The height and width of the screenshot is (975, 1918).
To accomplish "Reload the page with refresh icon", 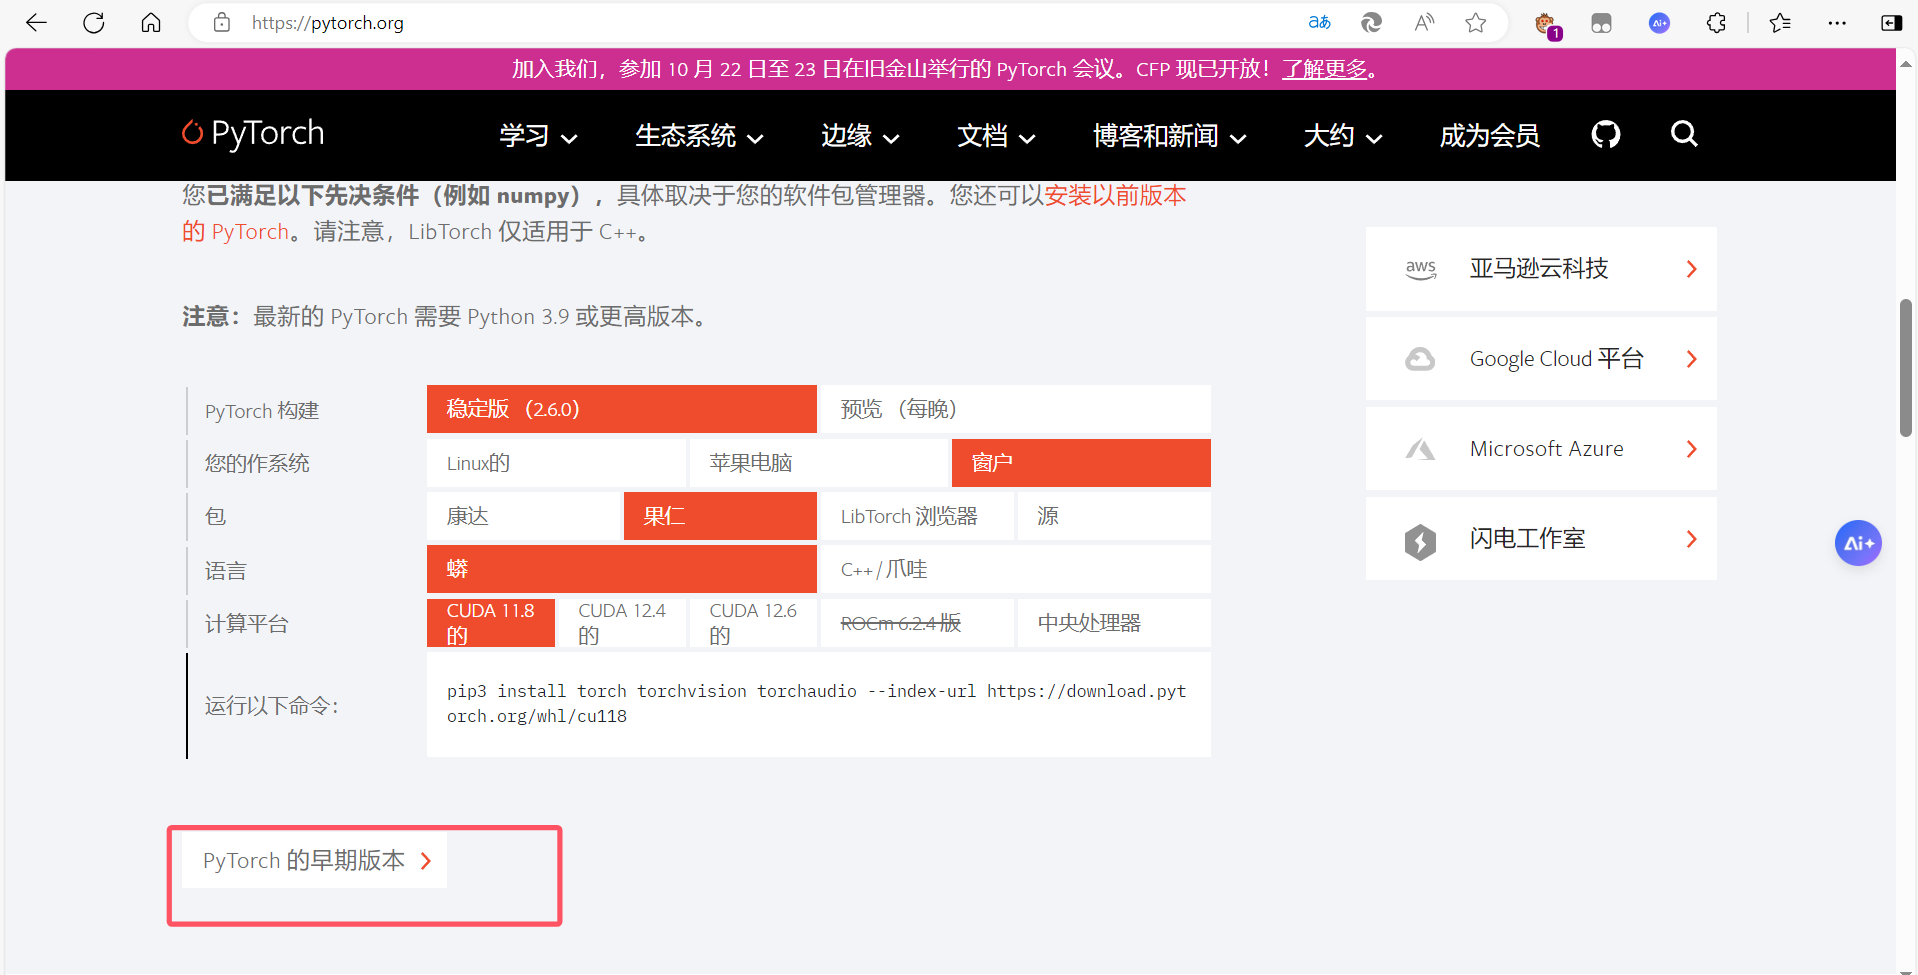I will tap(94, 23).
